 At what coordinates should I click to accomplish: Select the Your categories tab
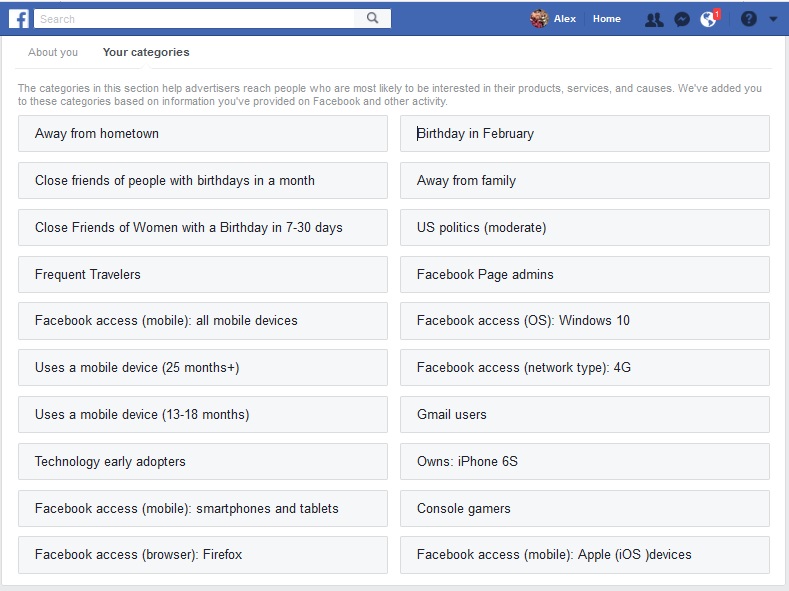(x=146, y=52)
